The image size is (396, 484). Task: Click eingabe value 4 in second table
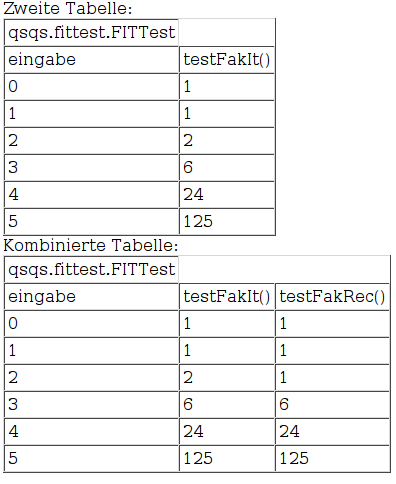pyautogui.click(x=91, y=195)
